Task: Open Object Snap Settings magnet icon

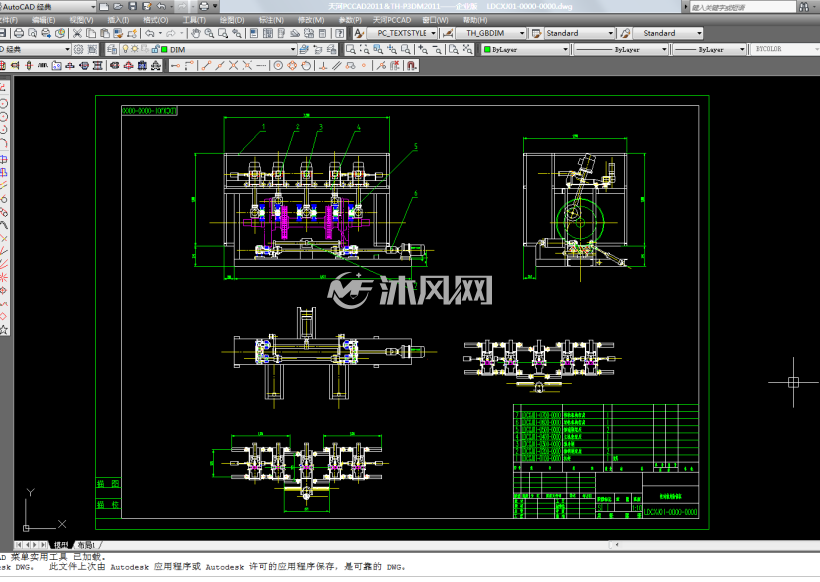Action: tap(412, 66)
